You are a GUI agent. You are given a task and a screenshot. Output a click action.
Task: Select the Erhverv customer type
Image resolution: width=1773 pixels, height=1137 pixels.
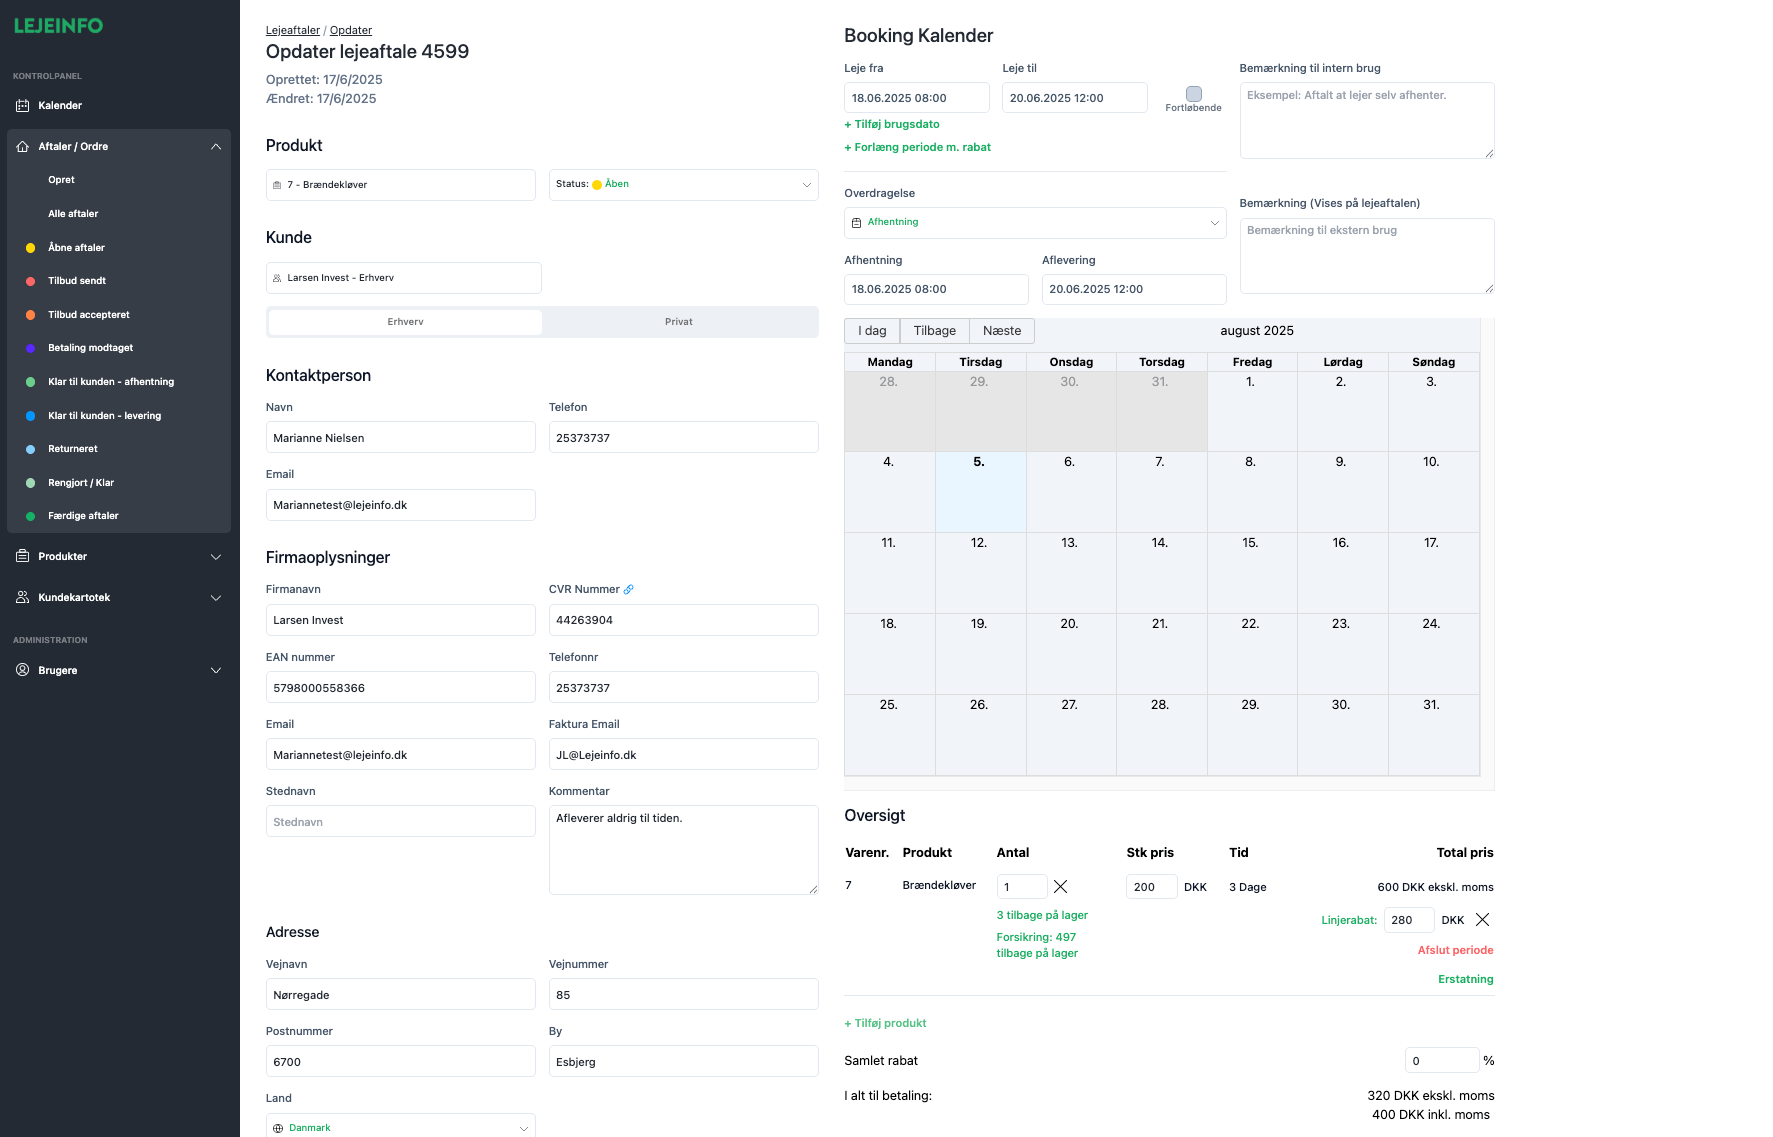(x=406, y=322)
